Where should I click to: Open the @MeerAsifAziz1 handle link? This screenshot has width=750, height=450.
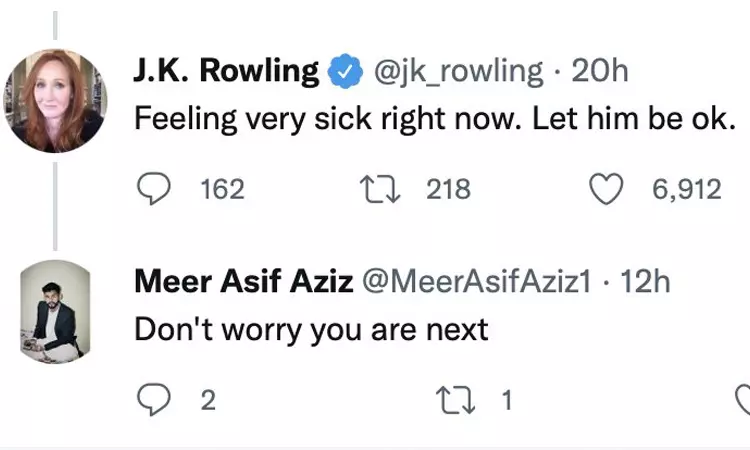pos(478,282)
